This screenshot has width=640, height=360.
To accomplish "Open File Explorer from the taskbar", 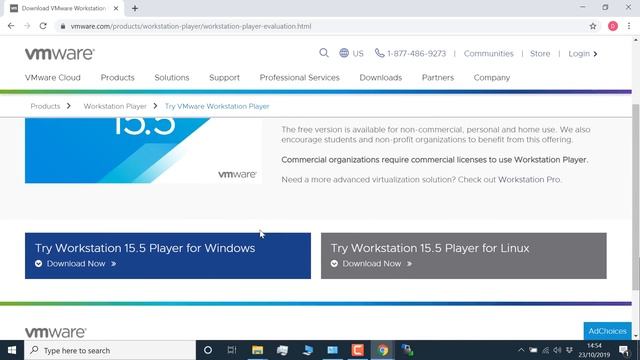I will pos(257,350).
